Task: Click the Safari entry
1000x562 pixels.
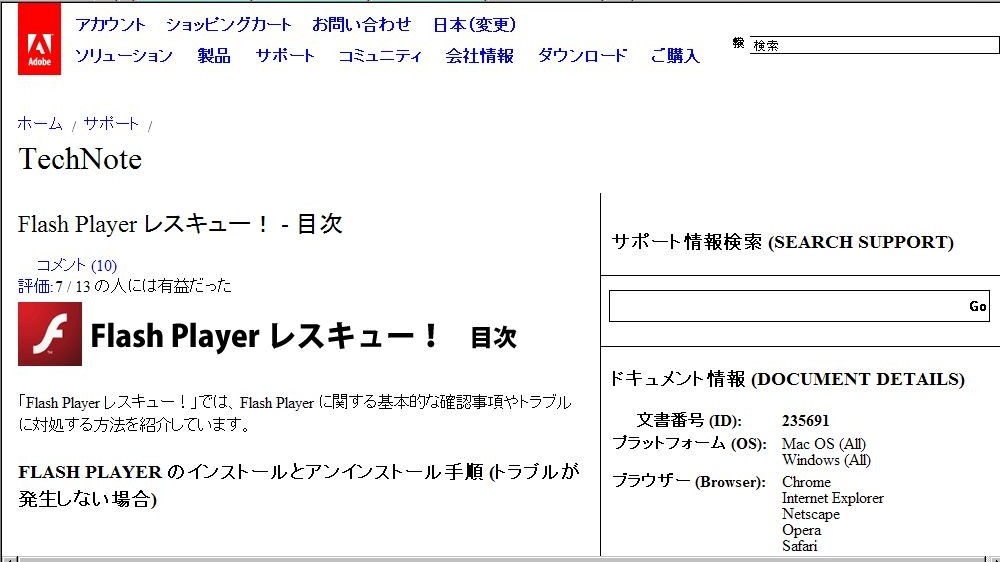Action: [x=799, y=546]
